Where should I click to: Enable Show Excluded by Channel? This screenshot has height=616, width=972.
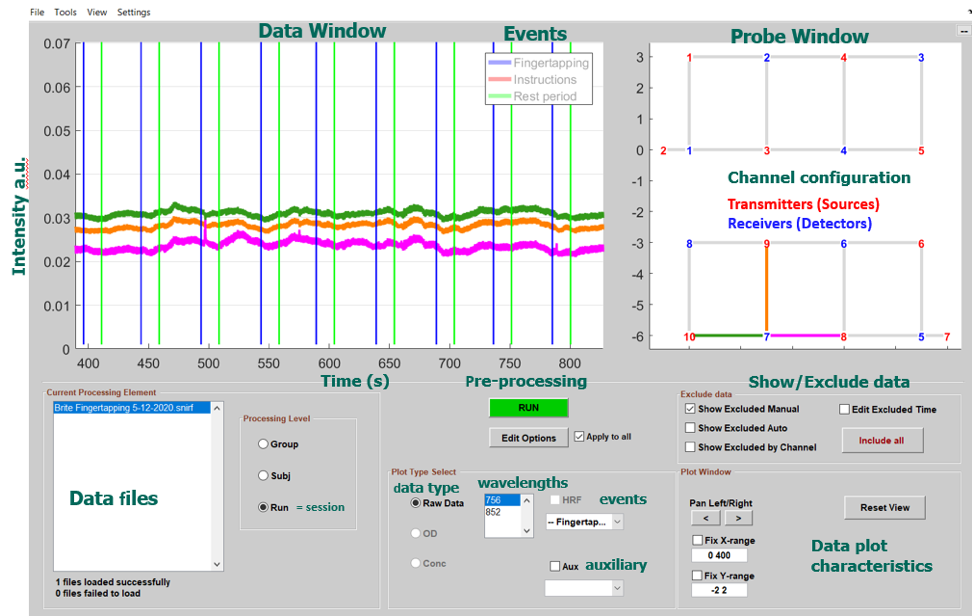[x=690, y=446]
